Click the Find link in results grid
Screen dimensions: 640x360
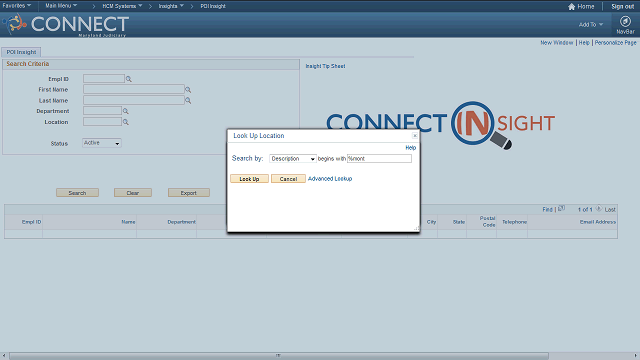click(x=547, y=209)
